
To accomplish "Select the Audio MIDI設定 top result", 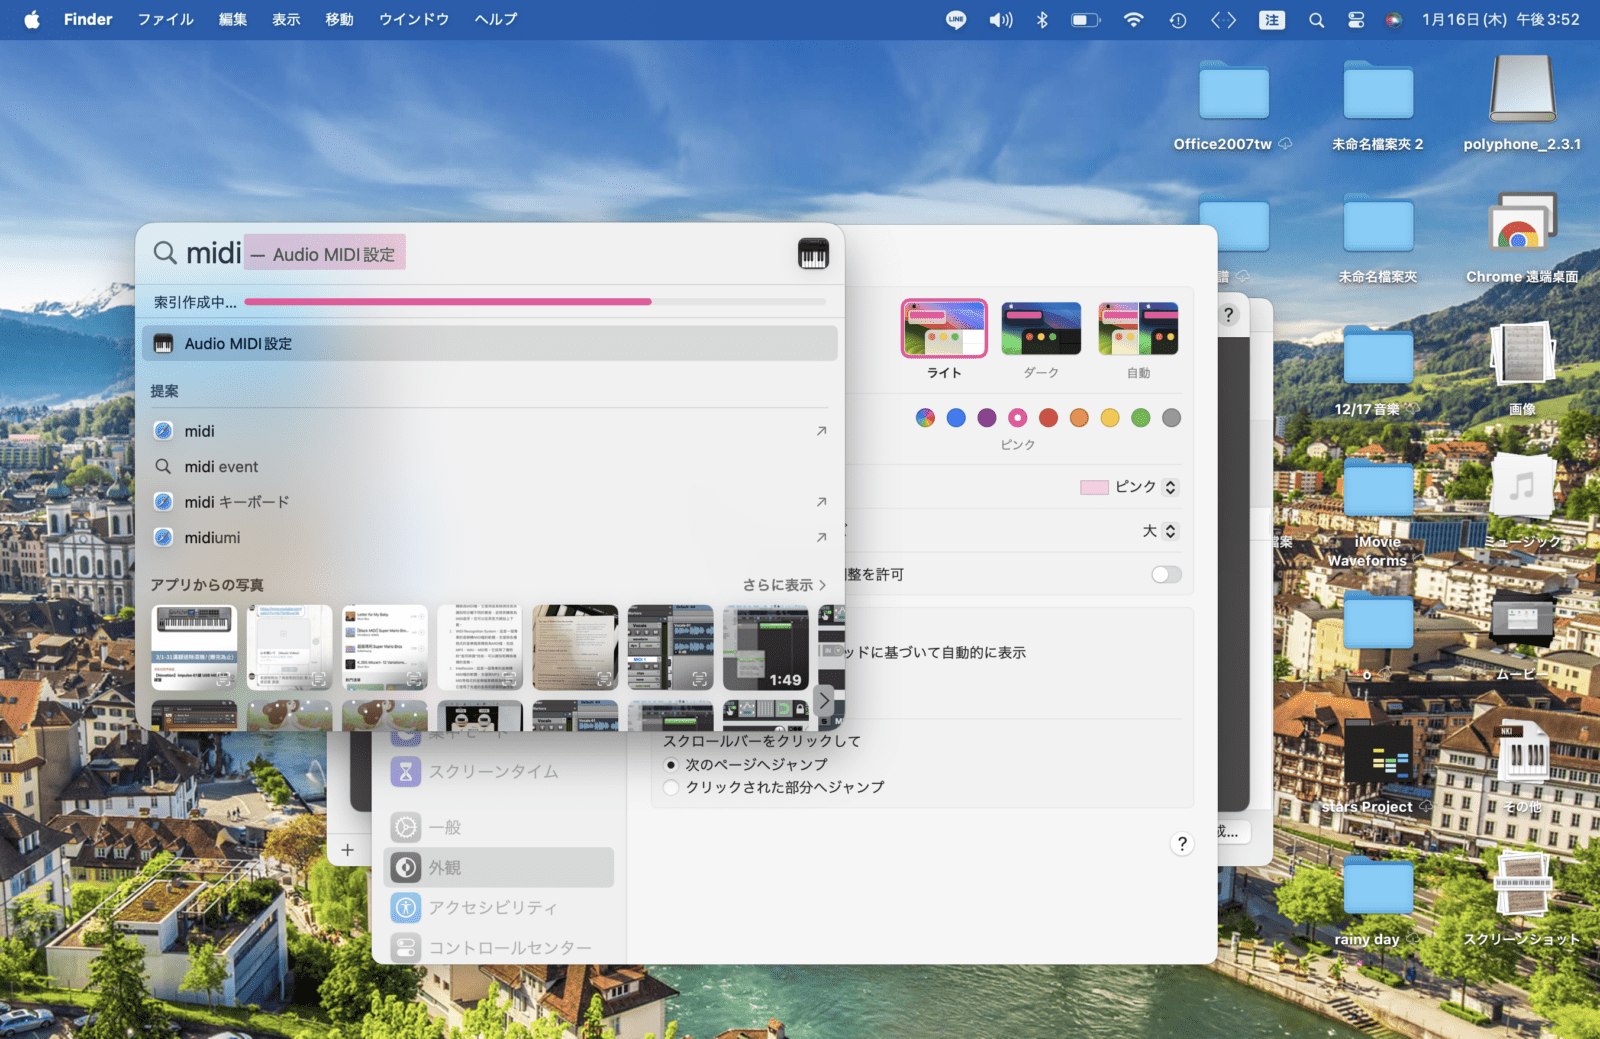I will pos(489,344).
